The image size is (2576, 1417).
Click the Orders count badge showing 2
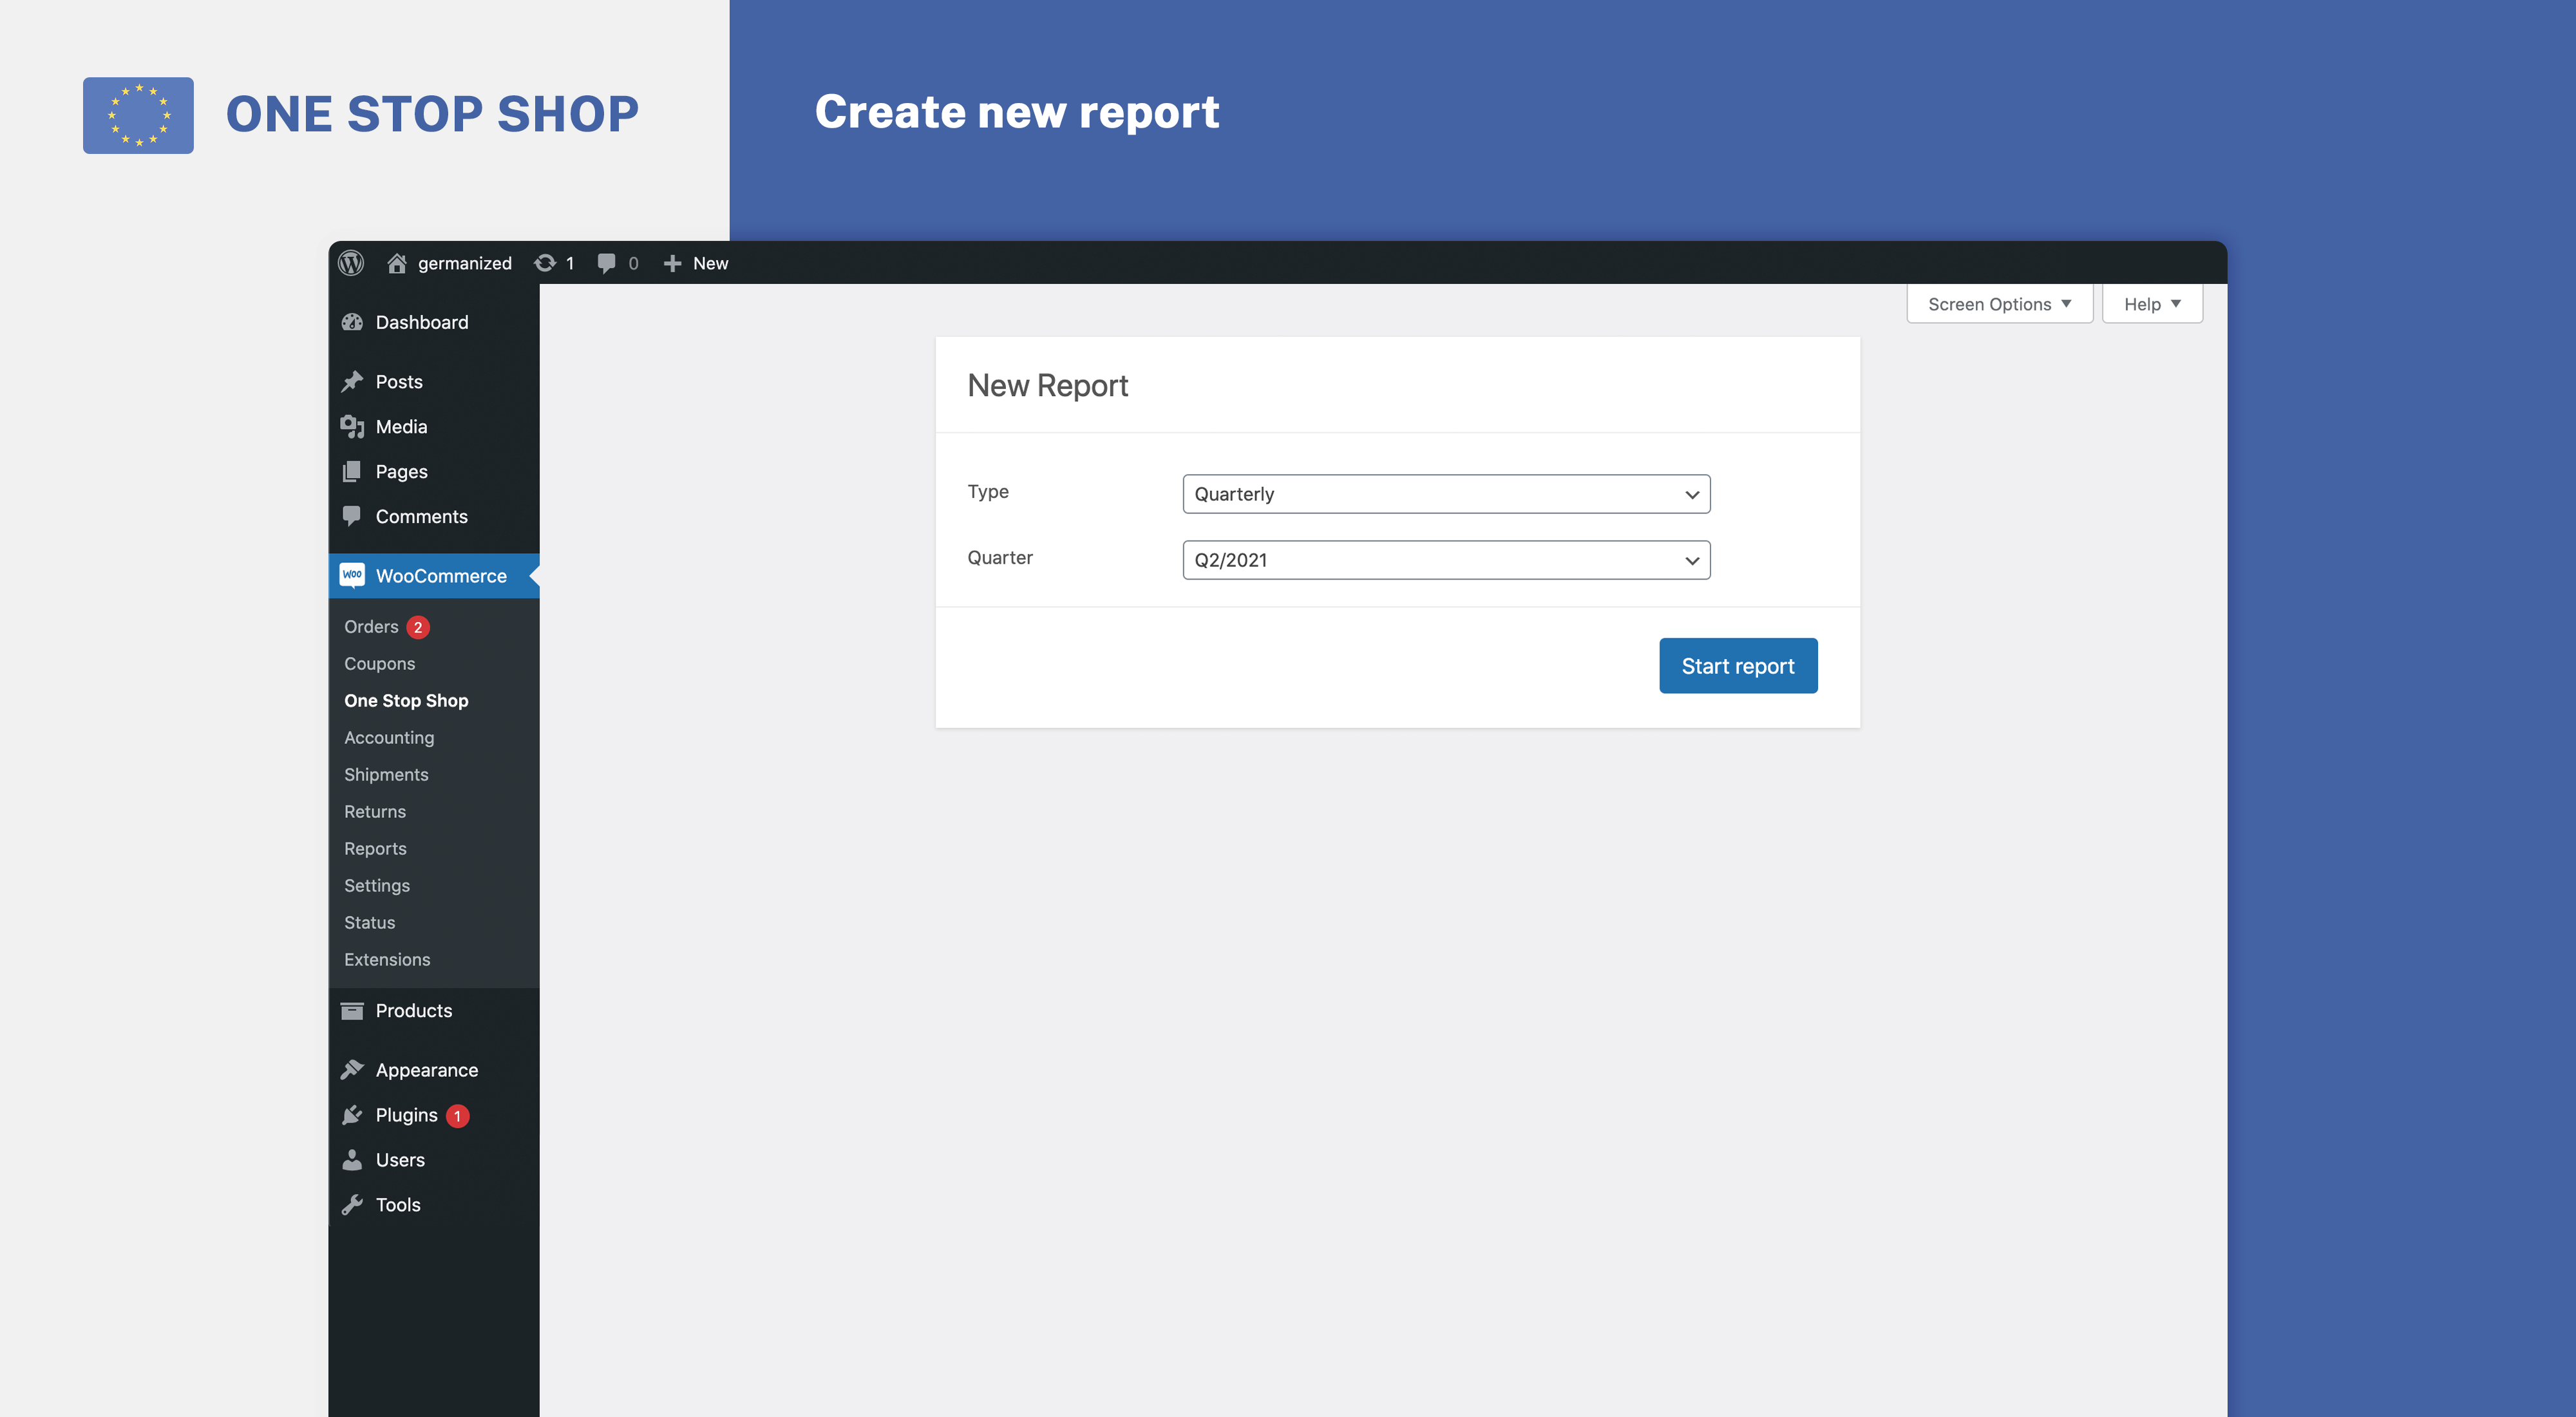(418, 627)
